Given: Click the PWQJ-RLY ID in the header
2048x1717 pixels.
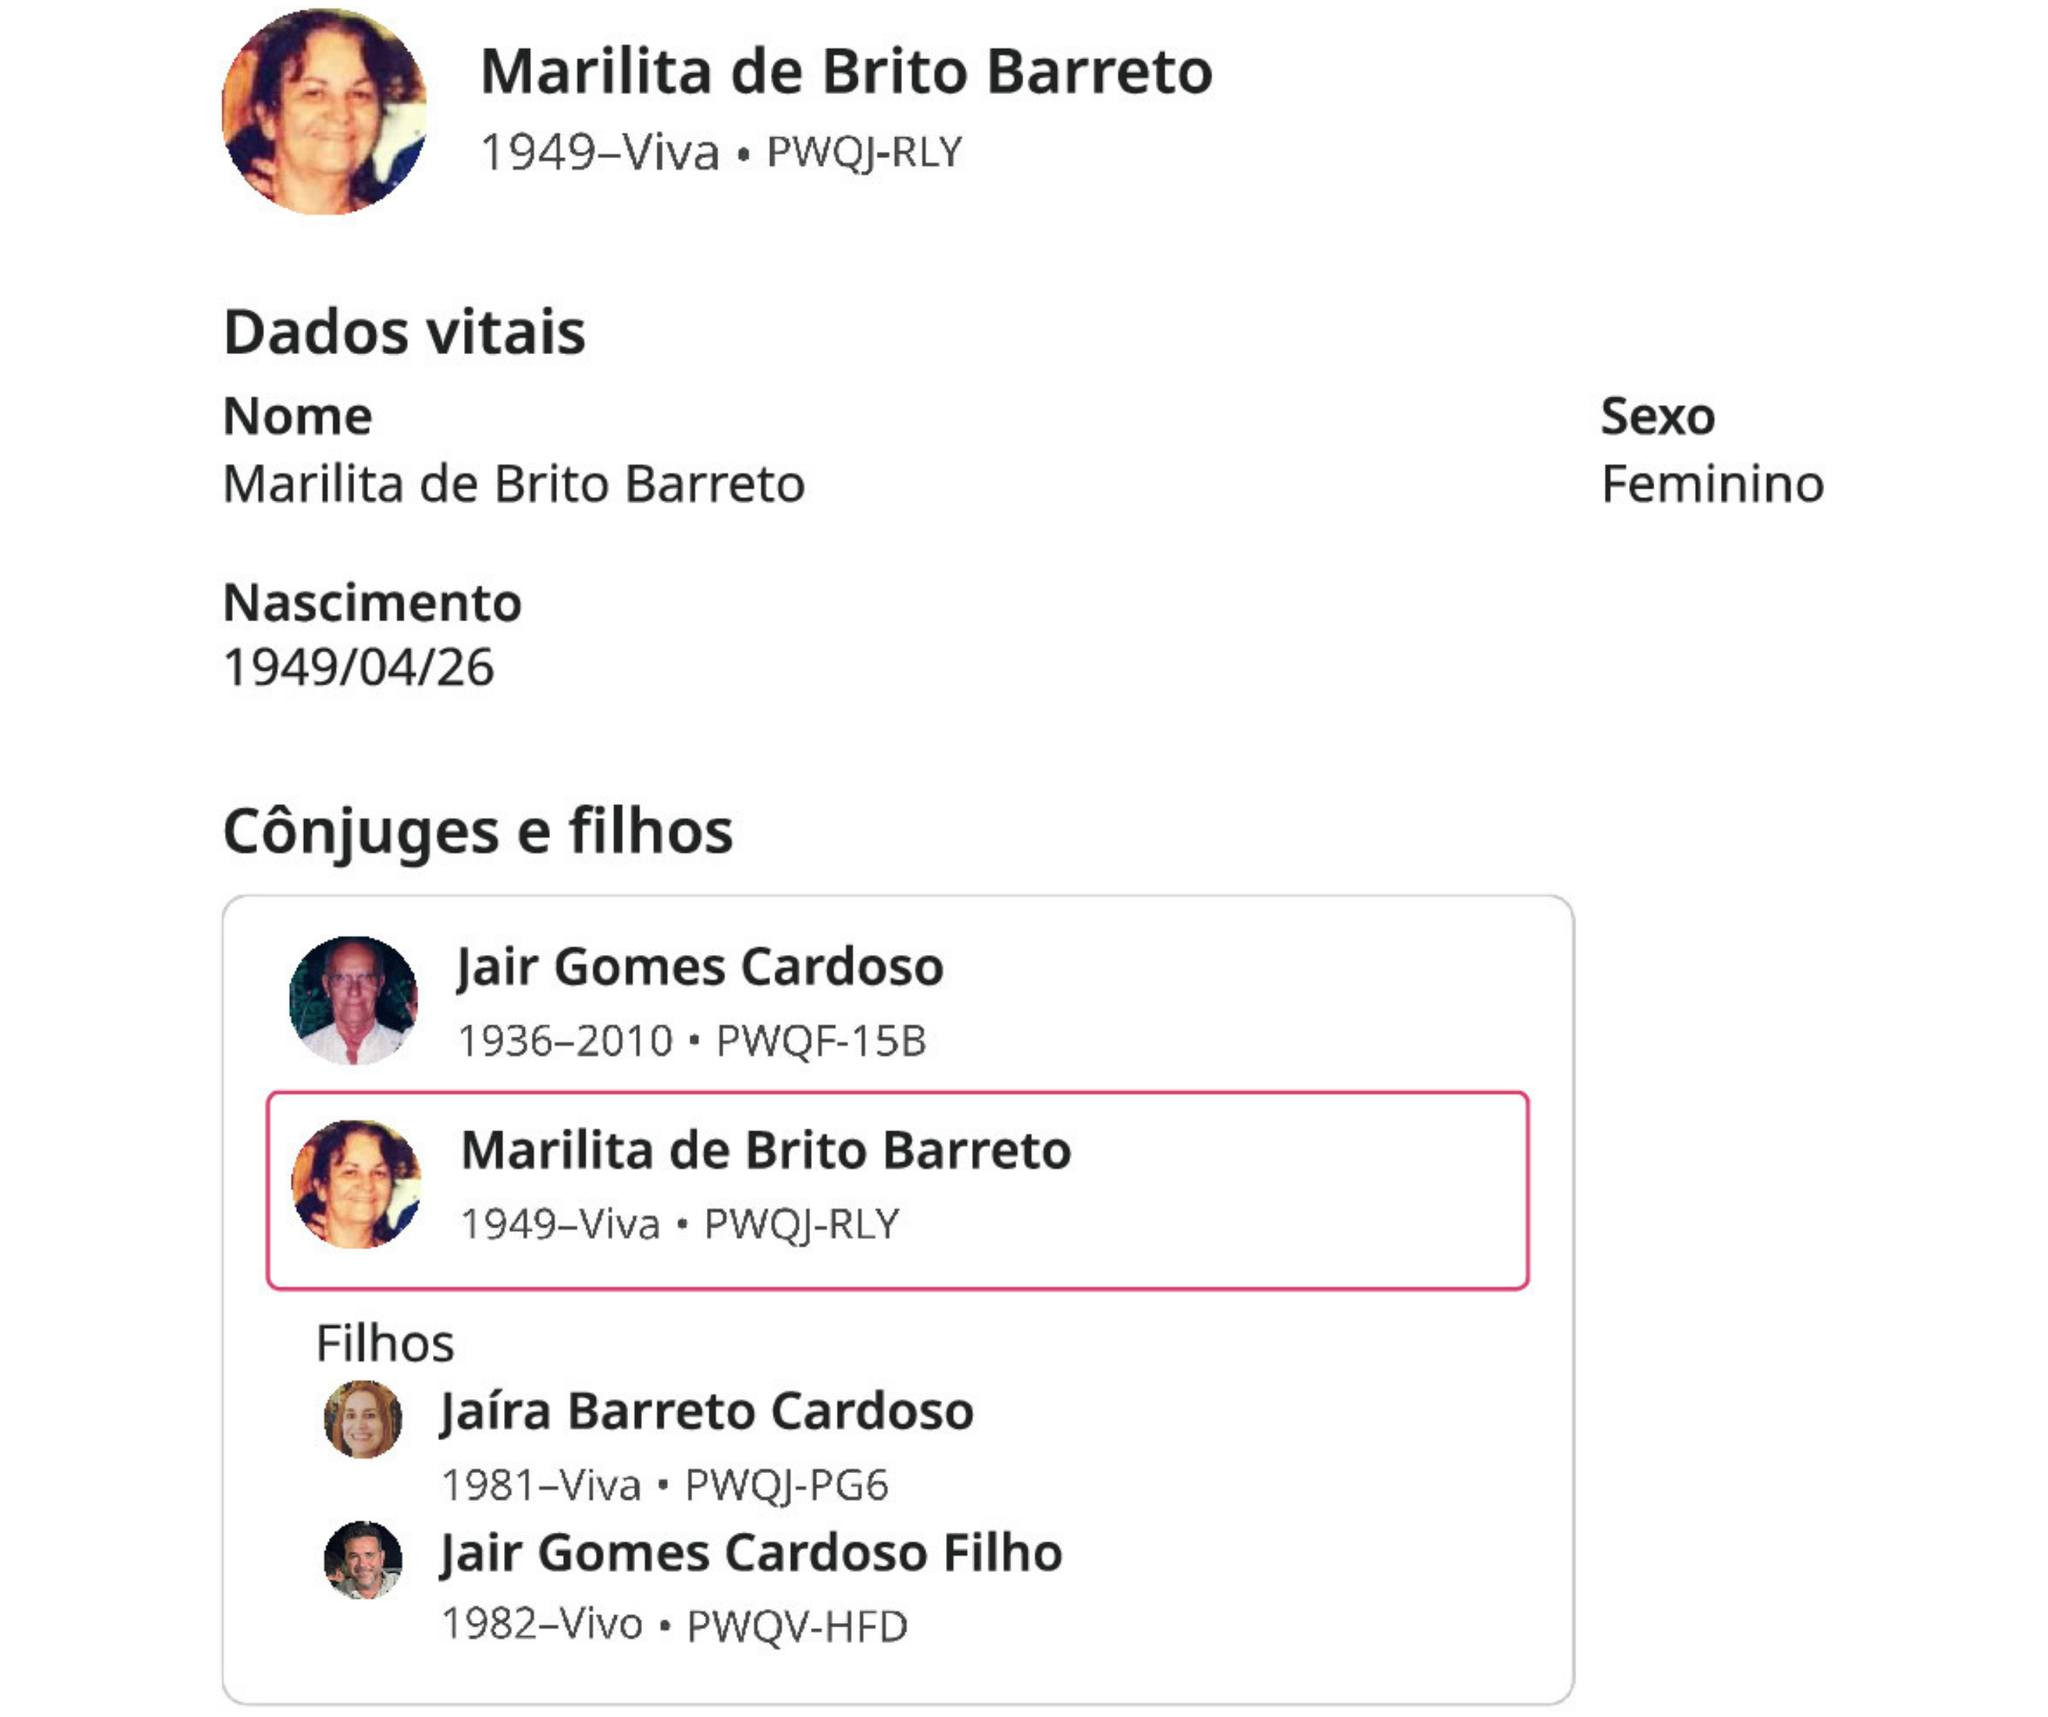Looking at the screenshot, I should [864, 153].
